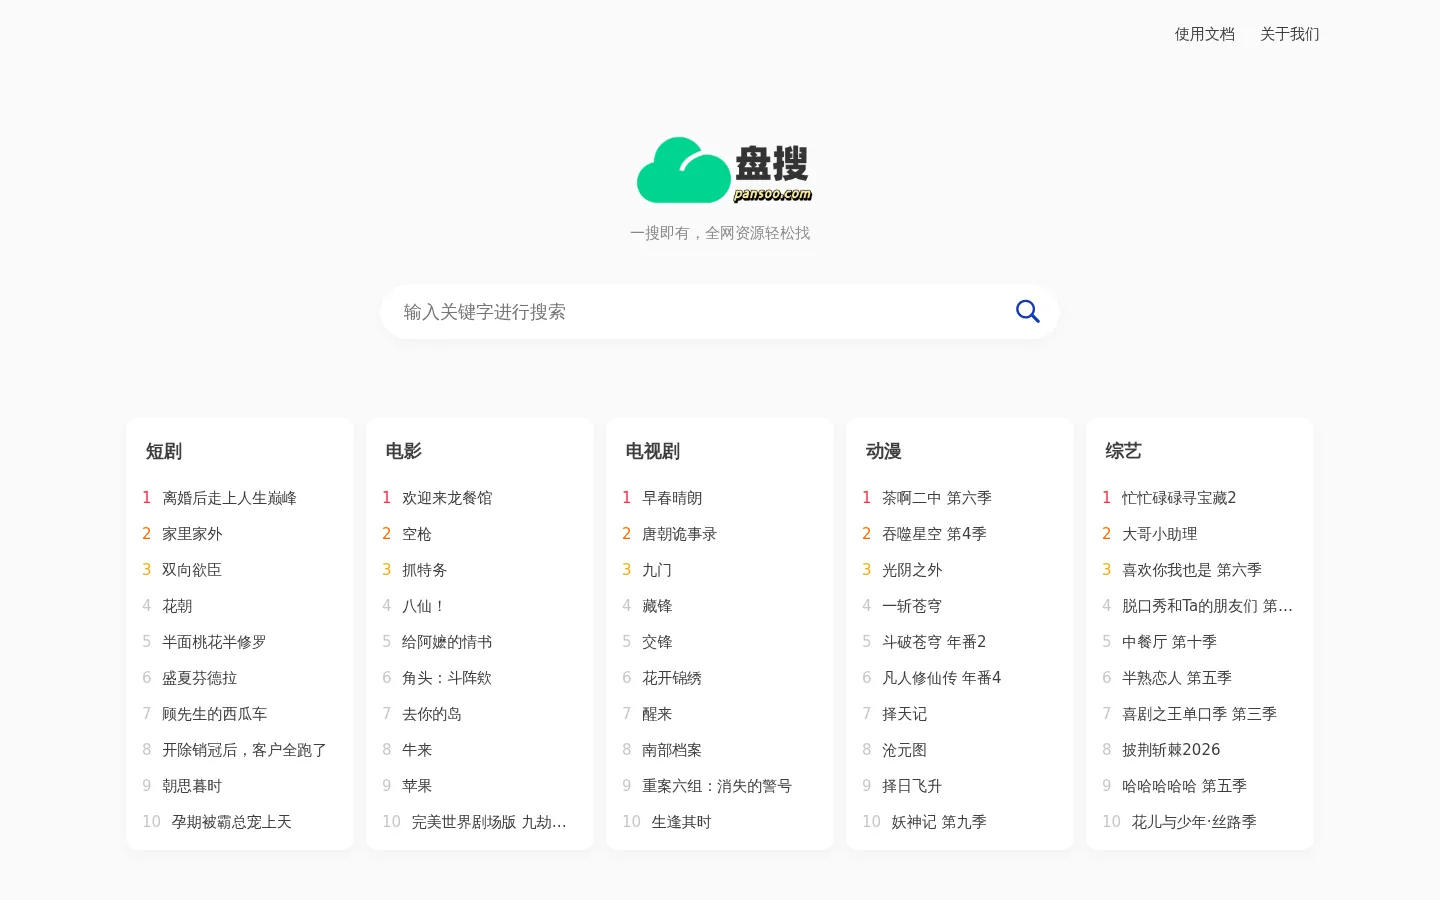1440x900 pixels.
Task: Choose 抓特务 in the movie list
Action: (424, 570)
